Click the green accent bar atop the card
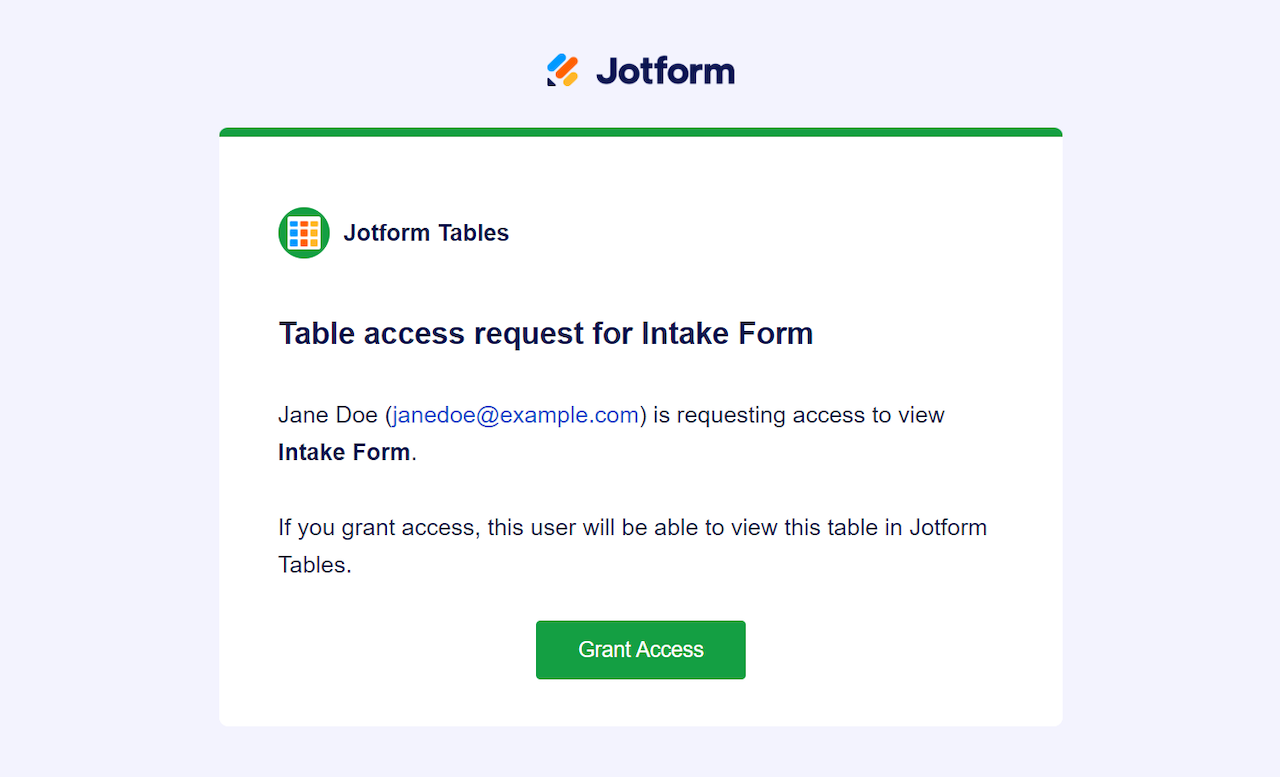Viewport: 1280px width, 777px height. 640,132
